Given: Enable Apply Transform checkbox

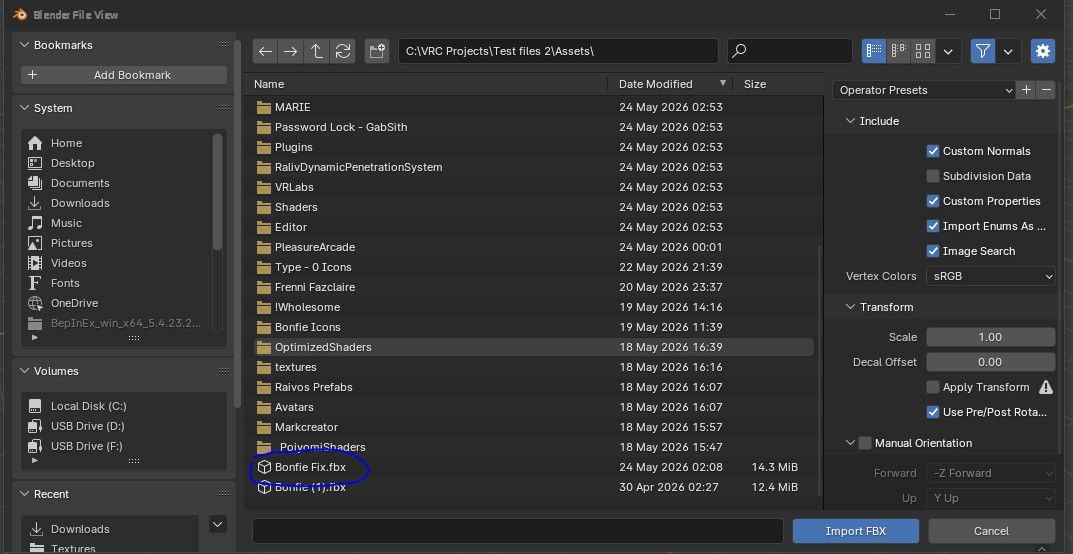Looking at the screenshot, I should click(x=933, y=387).
